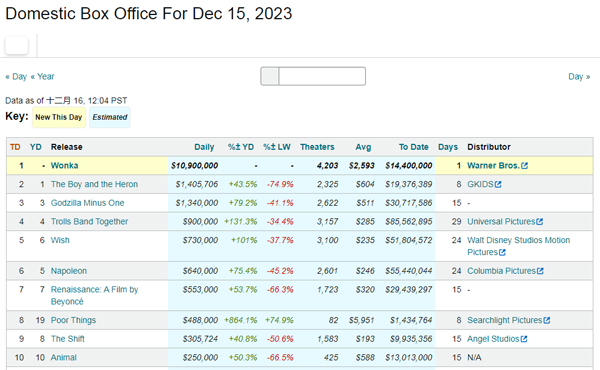Open Warner Bros. distributor link
This screenshot has width=600, height=370.
pyautogui.click(x=493, y=166)
